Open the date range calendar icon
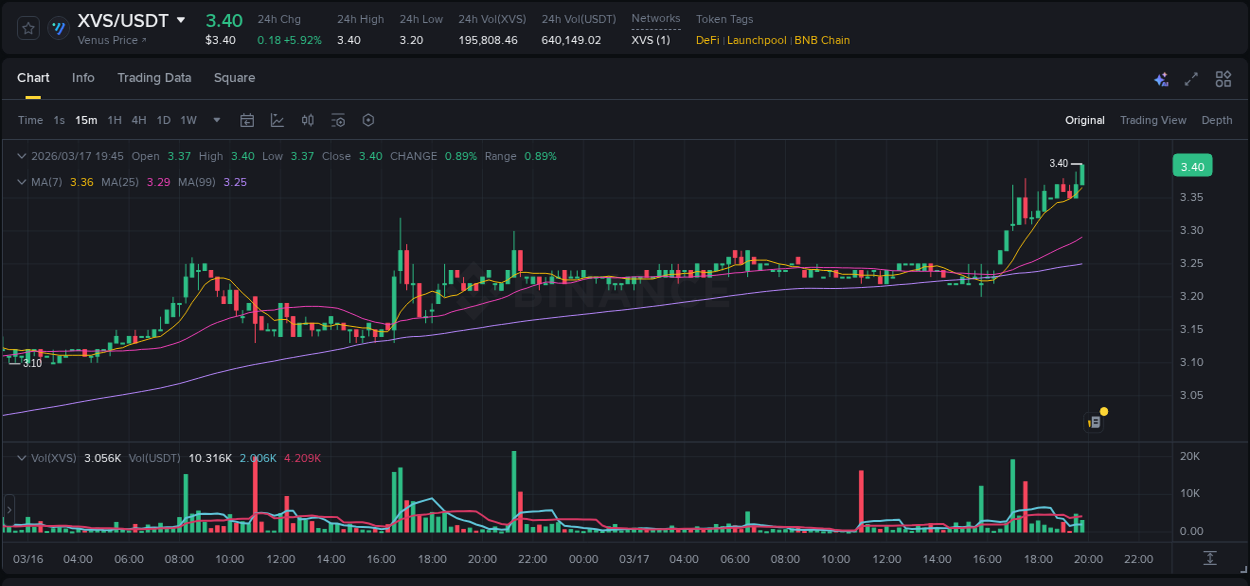This screenshot has height=586, width=1250. [x=247, y=120]
